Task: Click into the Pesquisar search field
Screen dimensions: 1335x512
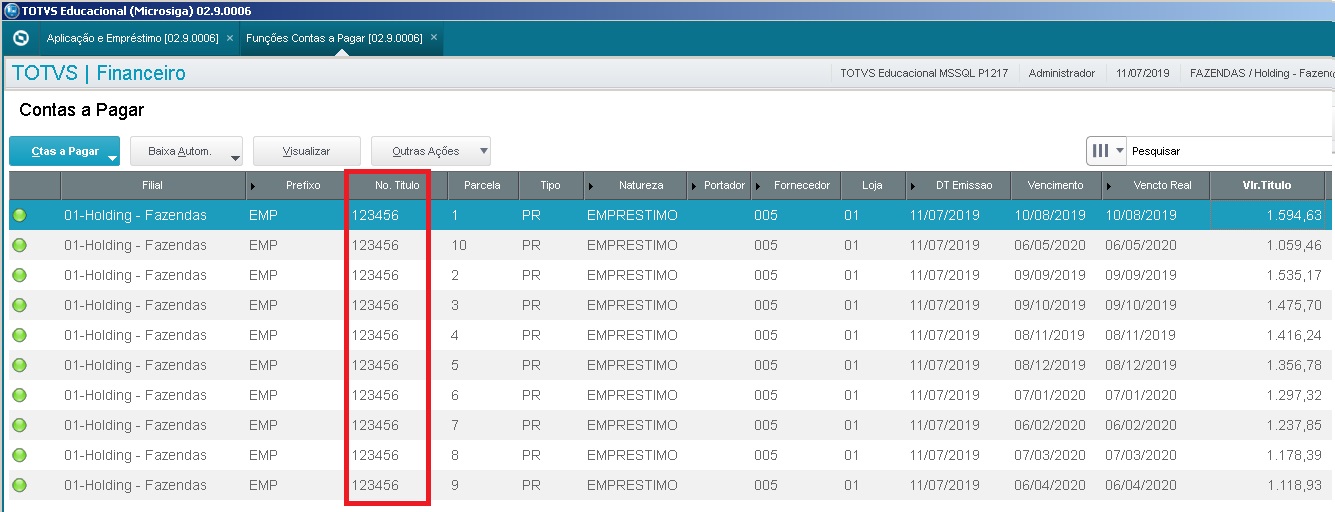Action: (1230, 151)
